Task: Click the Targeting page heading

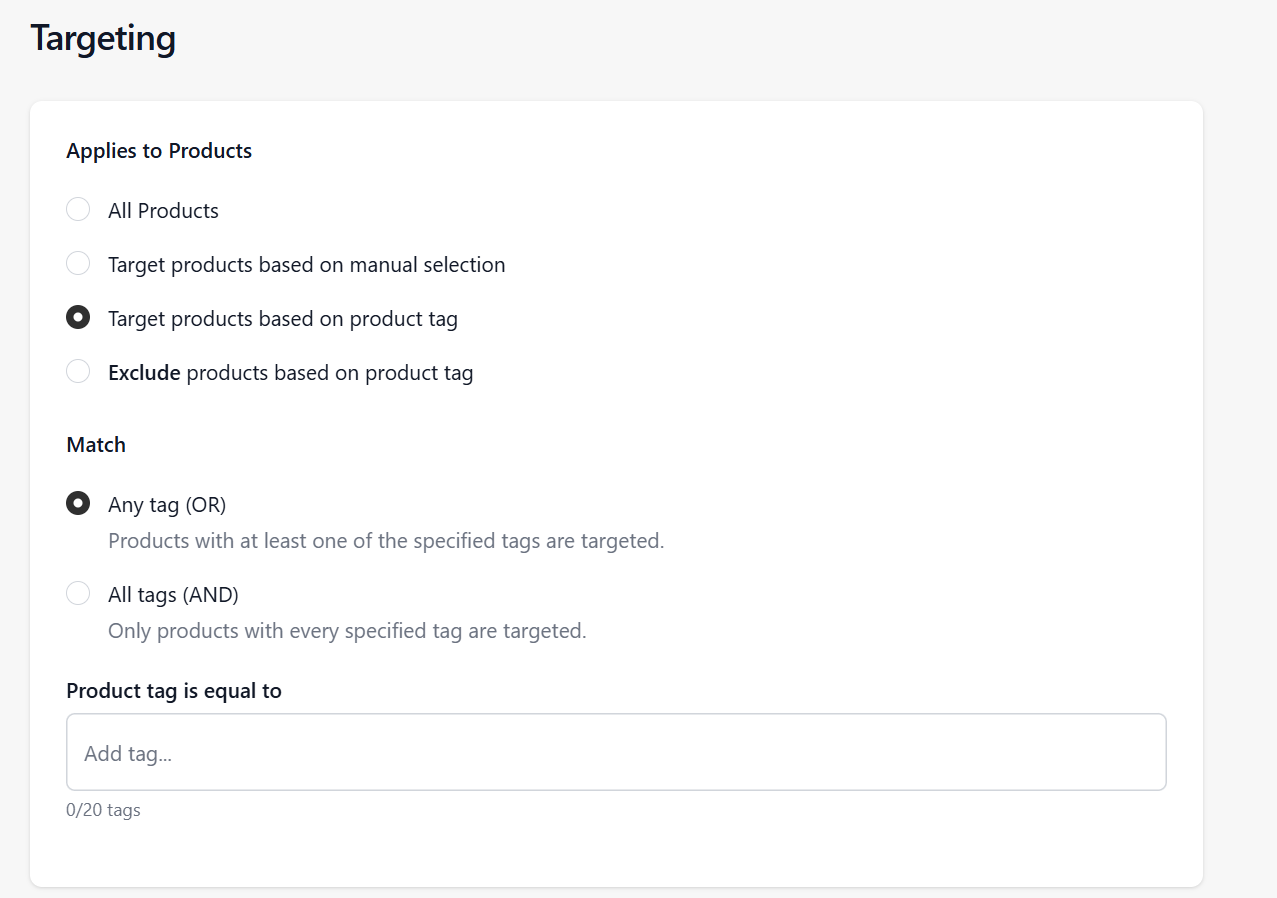Action: 103,38
